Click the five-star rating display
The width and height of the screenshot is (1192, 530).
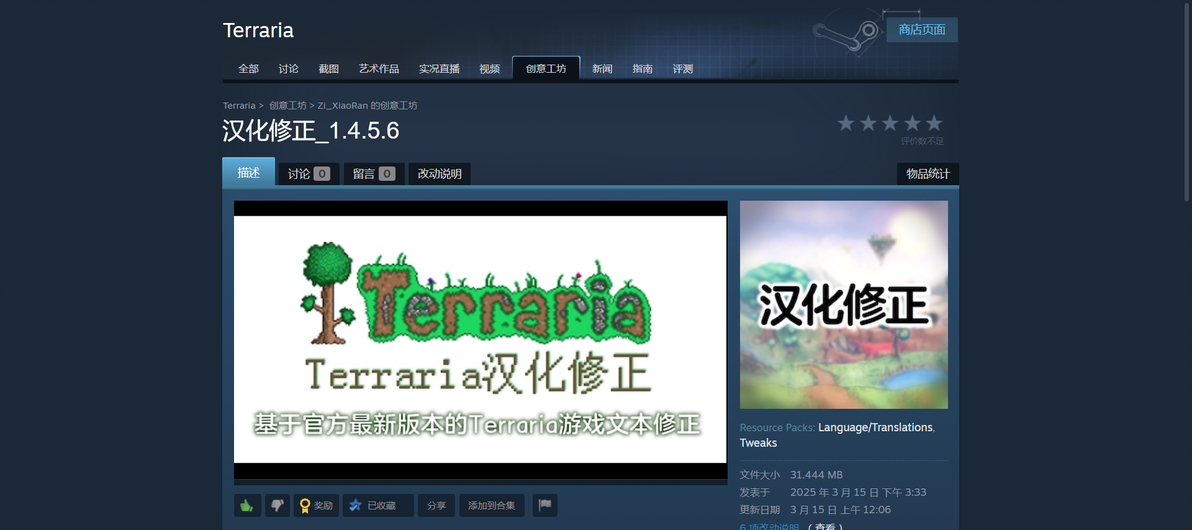tap(889, 123)
